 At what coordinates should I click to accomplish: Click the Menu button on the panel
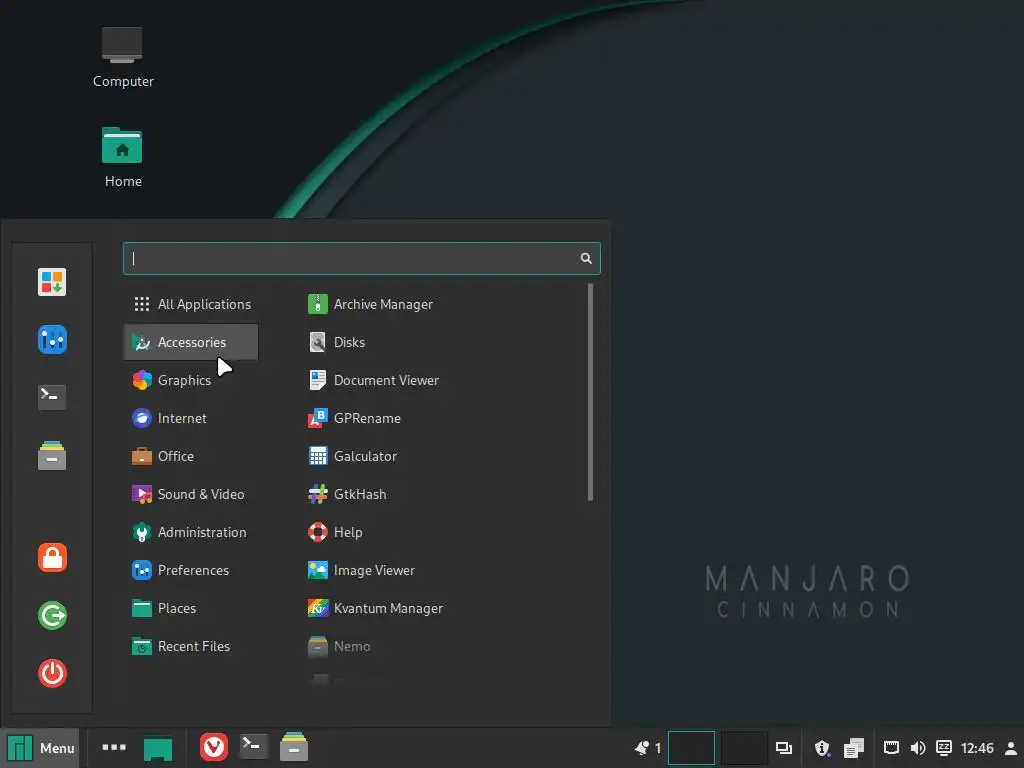tap(40, 748)
